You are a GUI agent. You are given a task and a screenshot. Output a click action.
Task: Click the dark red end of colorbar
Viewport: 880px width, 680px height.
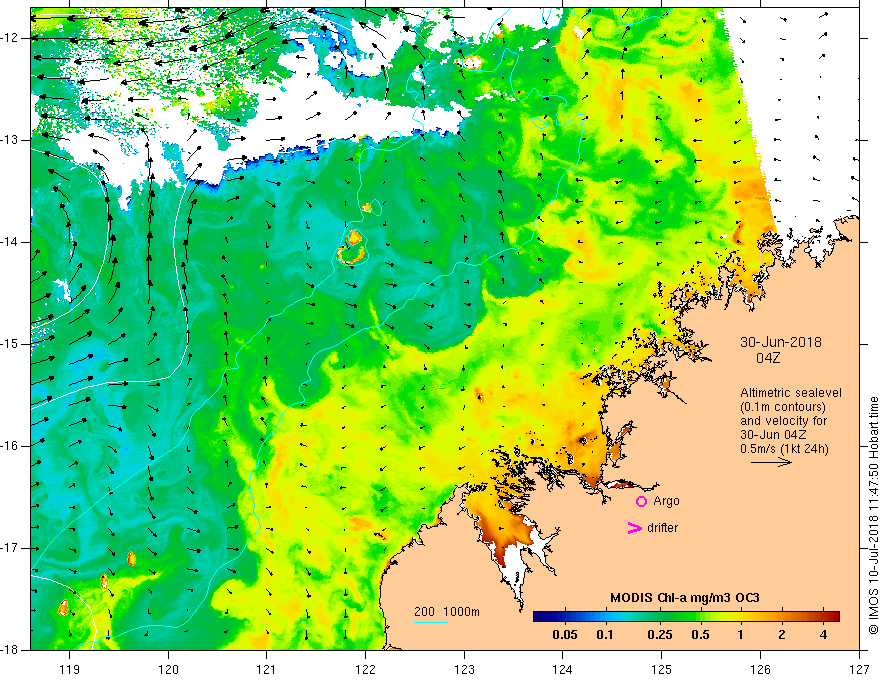point(834,617)
